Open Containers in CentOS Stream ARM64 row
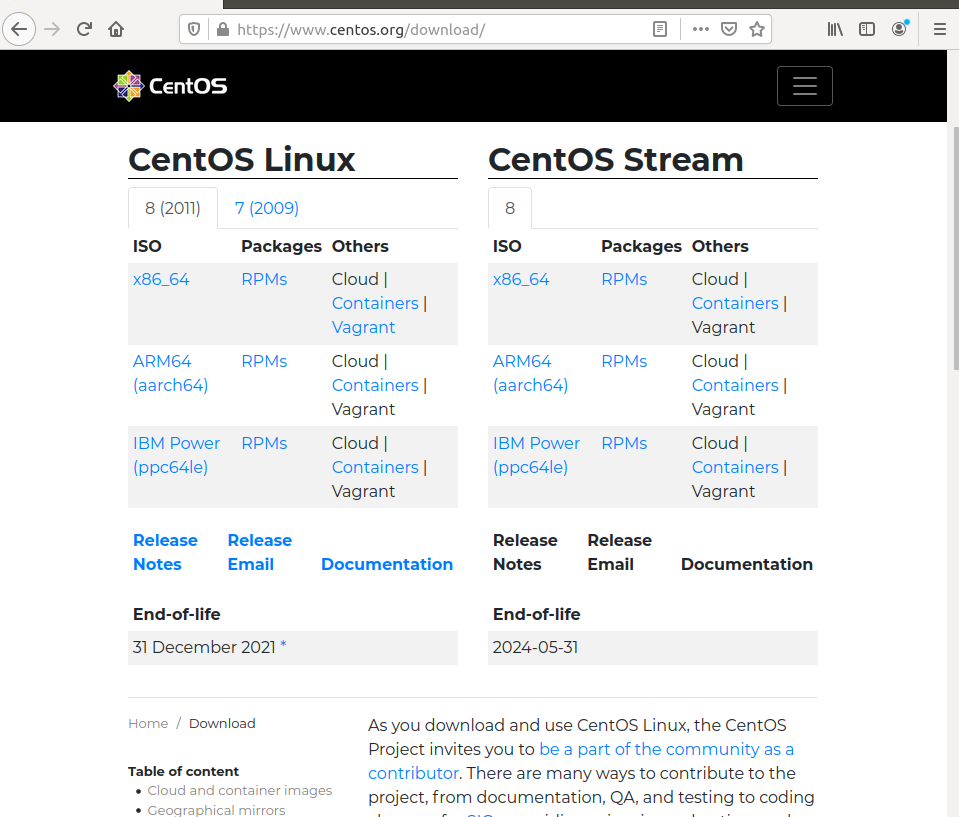This screenshot has height=817, width=959. (735, 385)
